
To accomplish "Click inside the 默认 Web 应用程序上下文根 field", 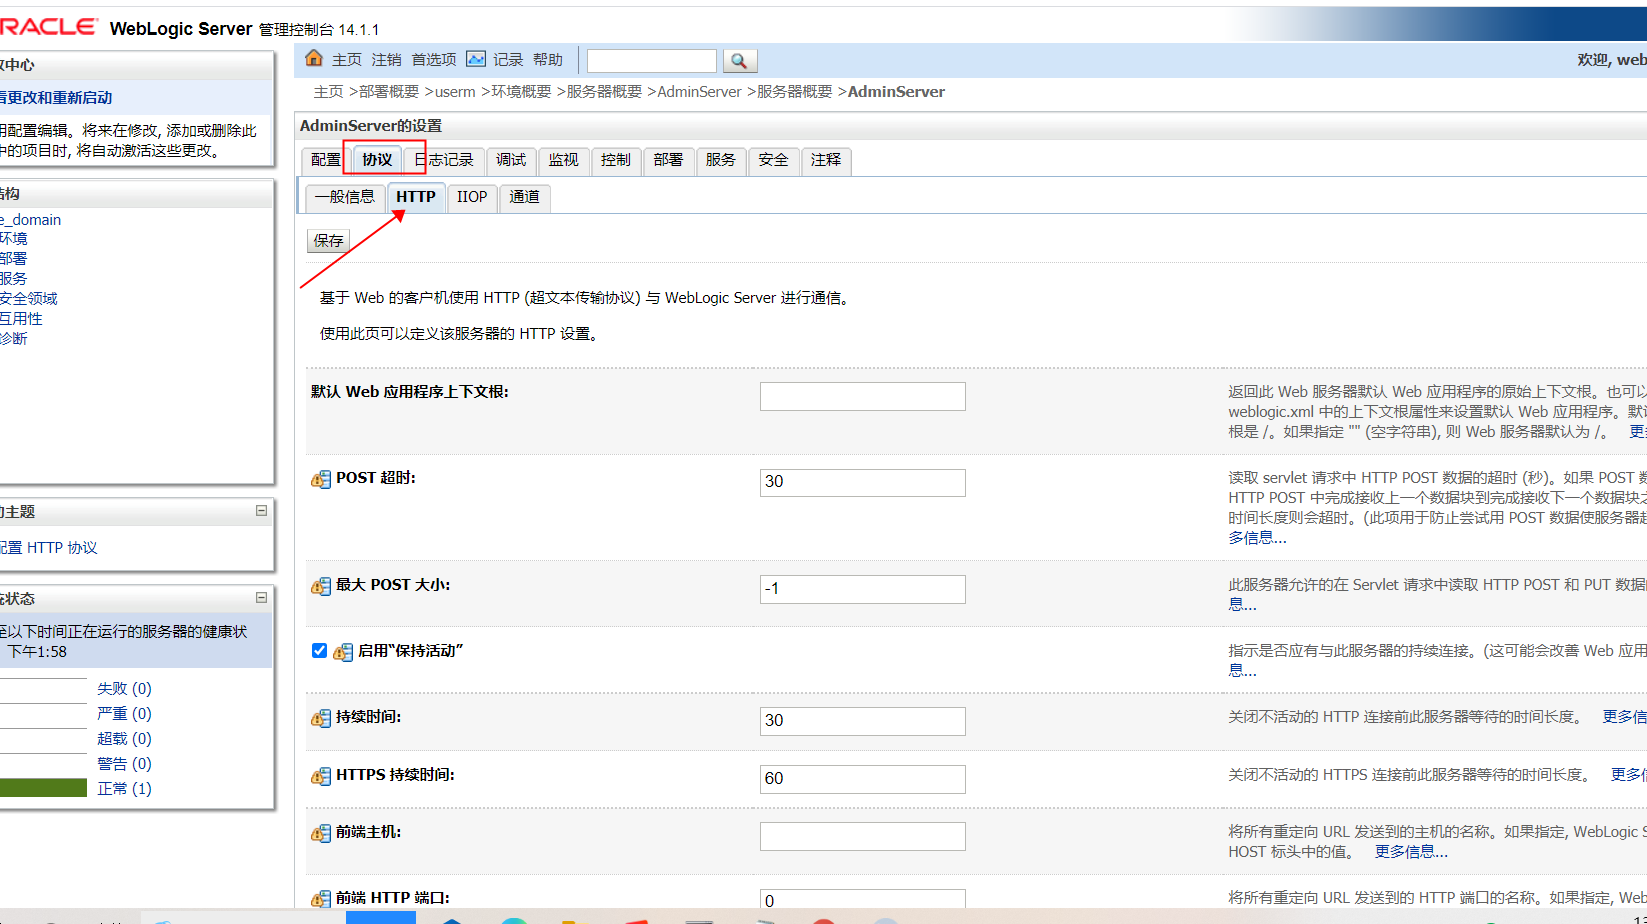I will [x=861, y=395].
